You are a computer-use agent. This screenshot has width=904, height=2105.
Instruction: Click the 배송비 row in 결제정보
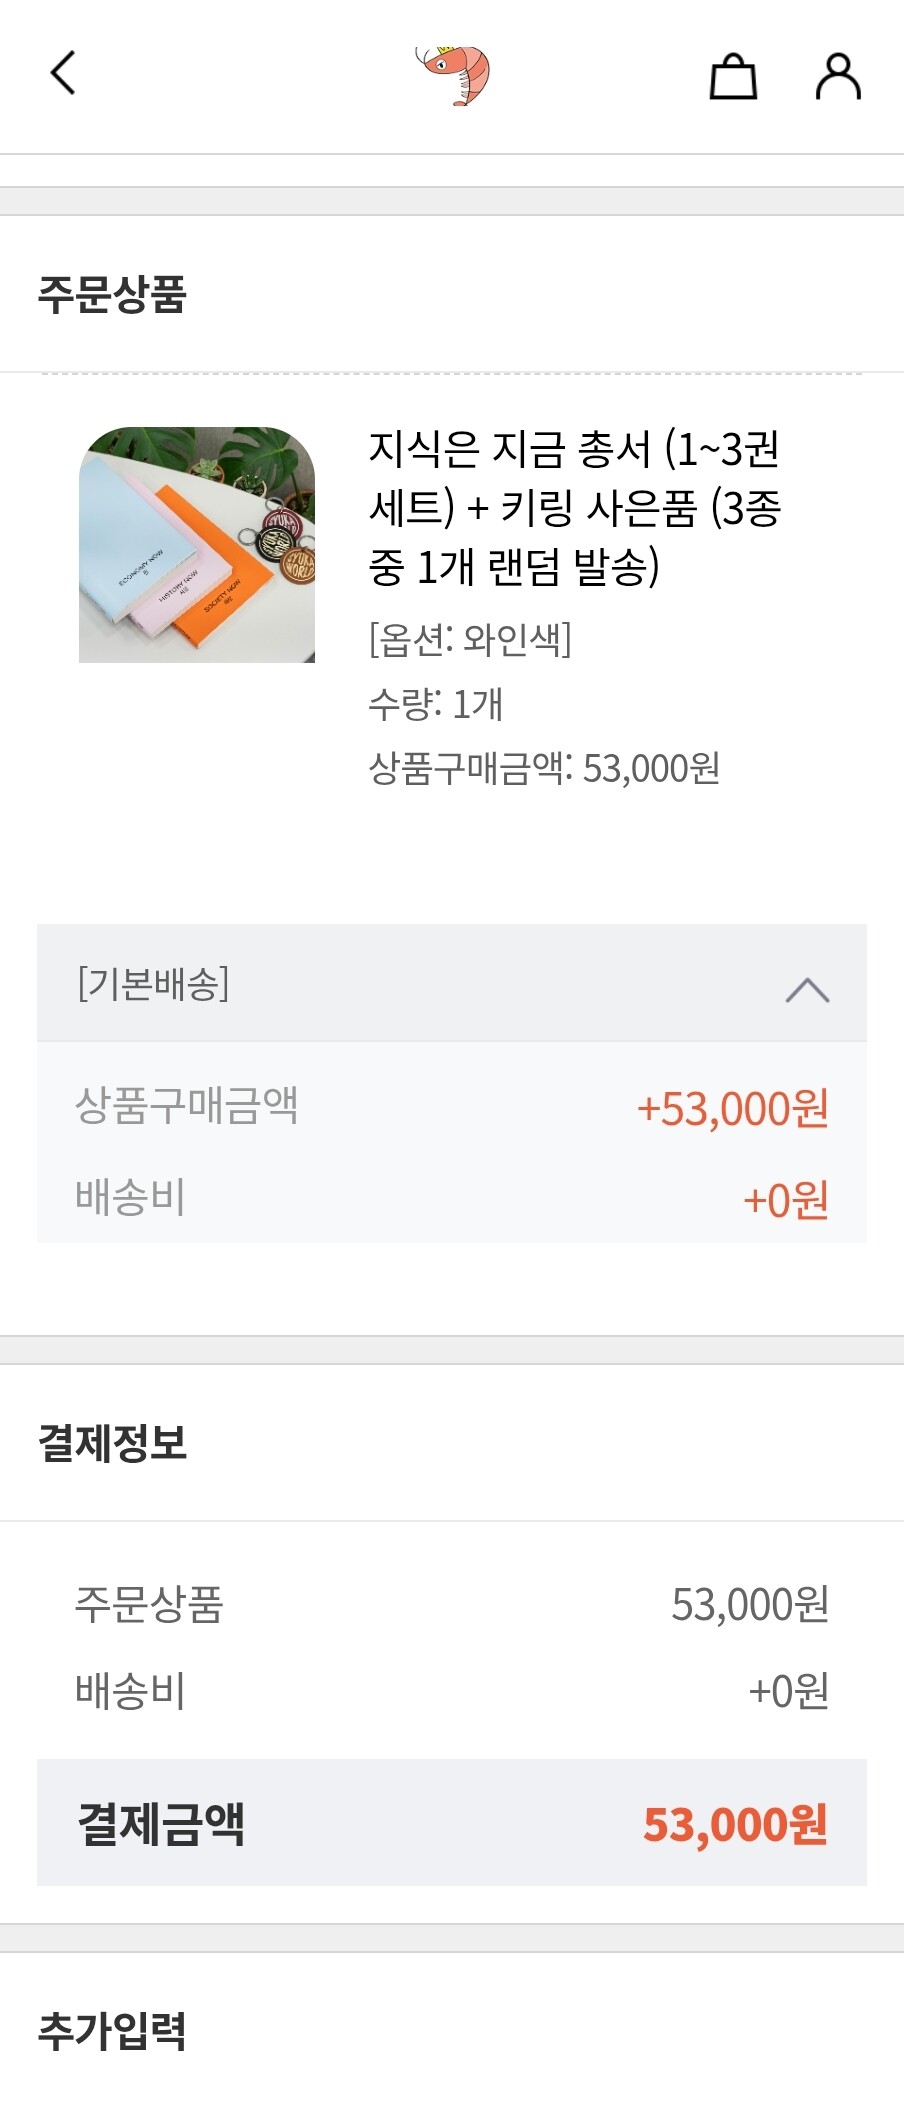point(452,1691)
